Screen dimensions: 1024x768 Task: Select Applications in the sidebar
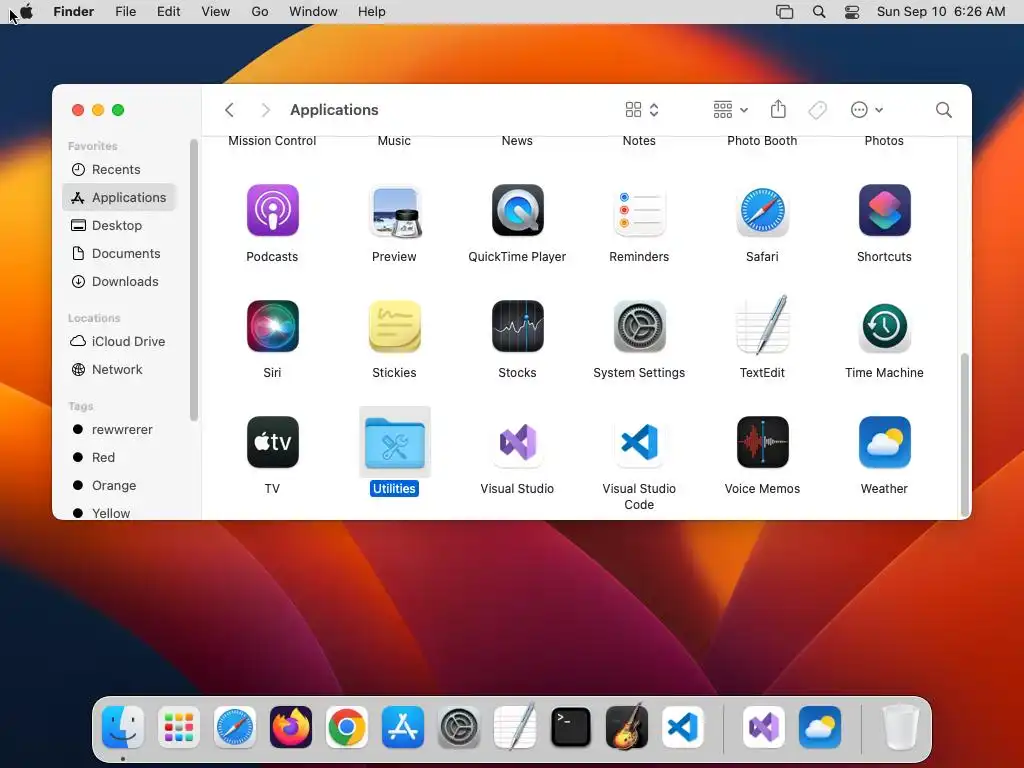click(x=120, y=197)
